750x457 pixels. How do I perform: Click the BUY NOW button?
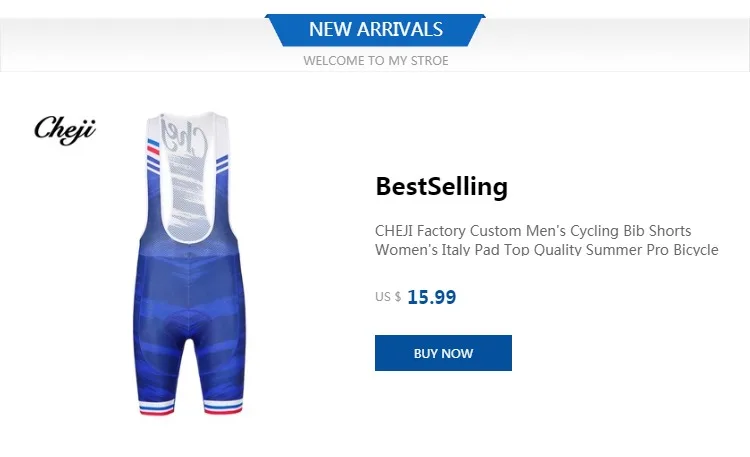[x=443, y=353]
